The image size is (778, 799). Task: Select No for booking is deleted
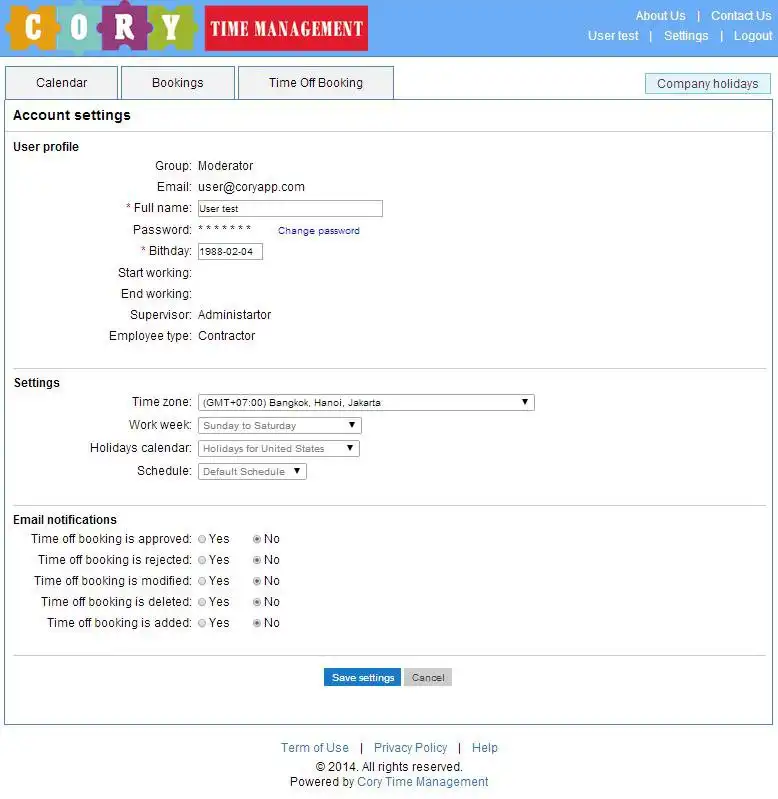point(257,602)
